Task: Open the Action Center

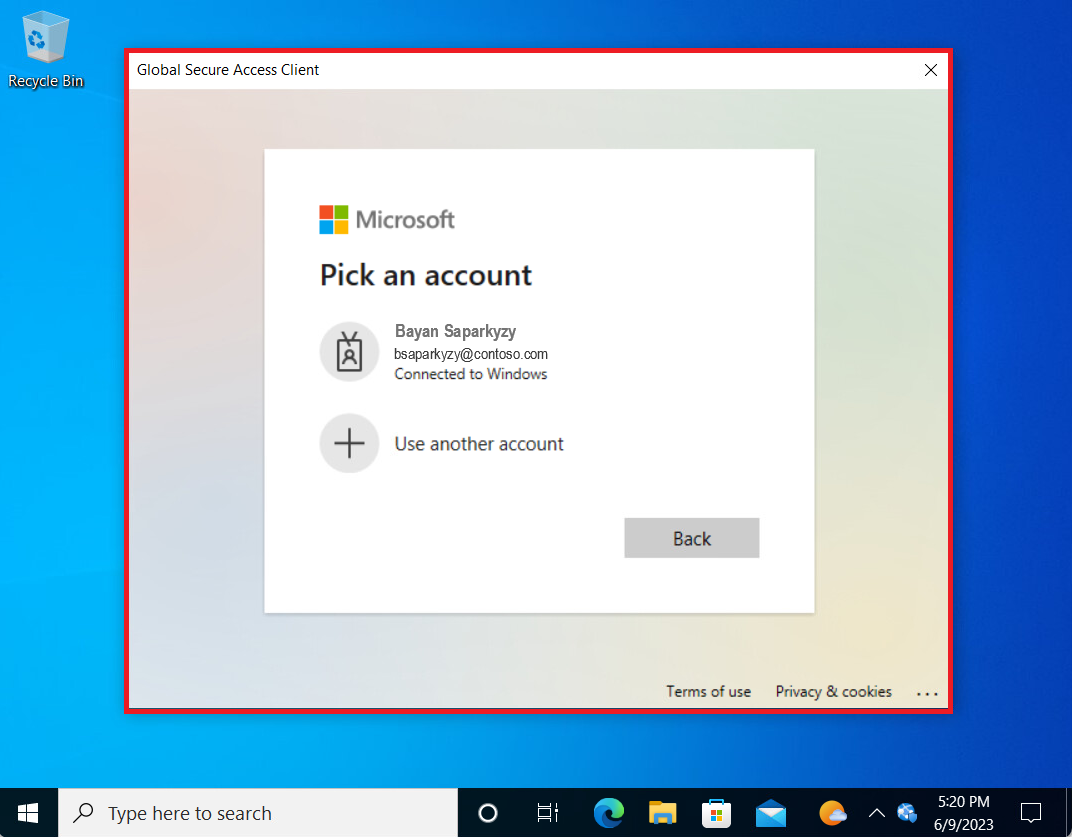Action: pos(1031,813)
